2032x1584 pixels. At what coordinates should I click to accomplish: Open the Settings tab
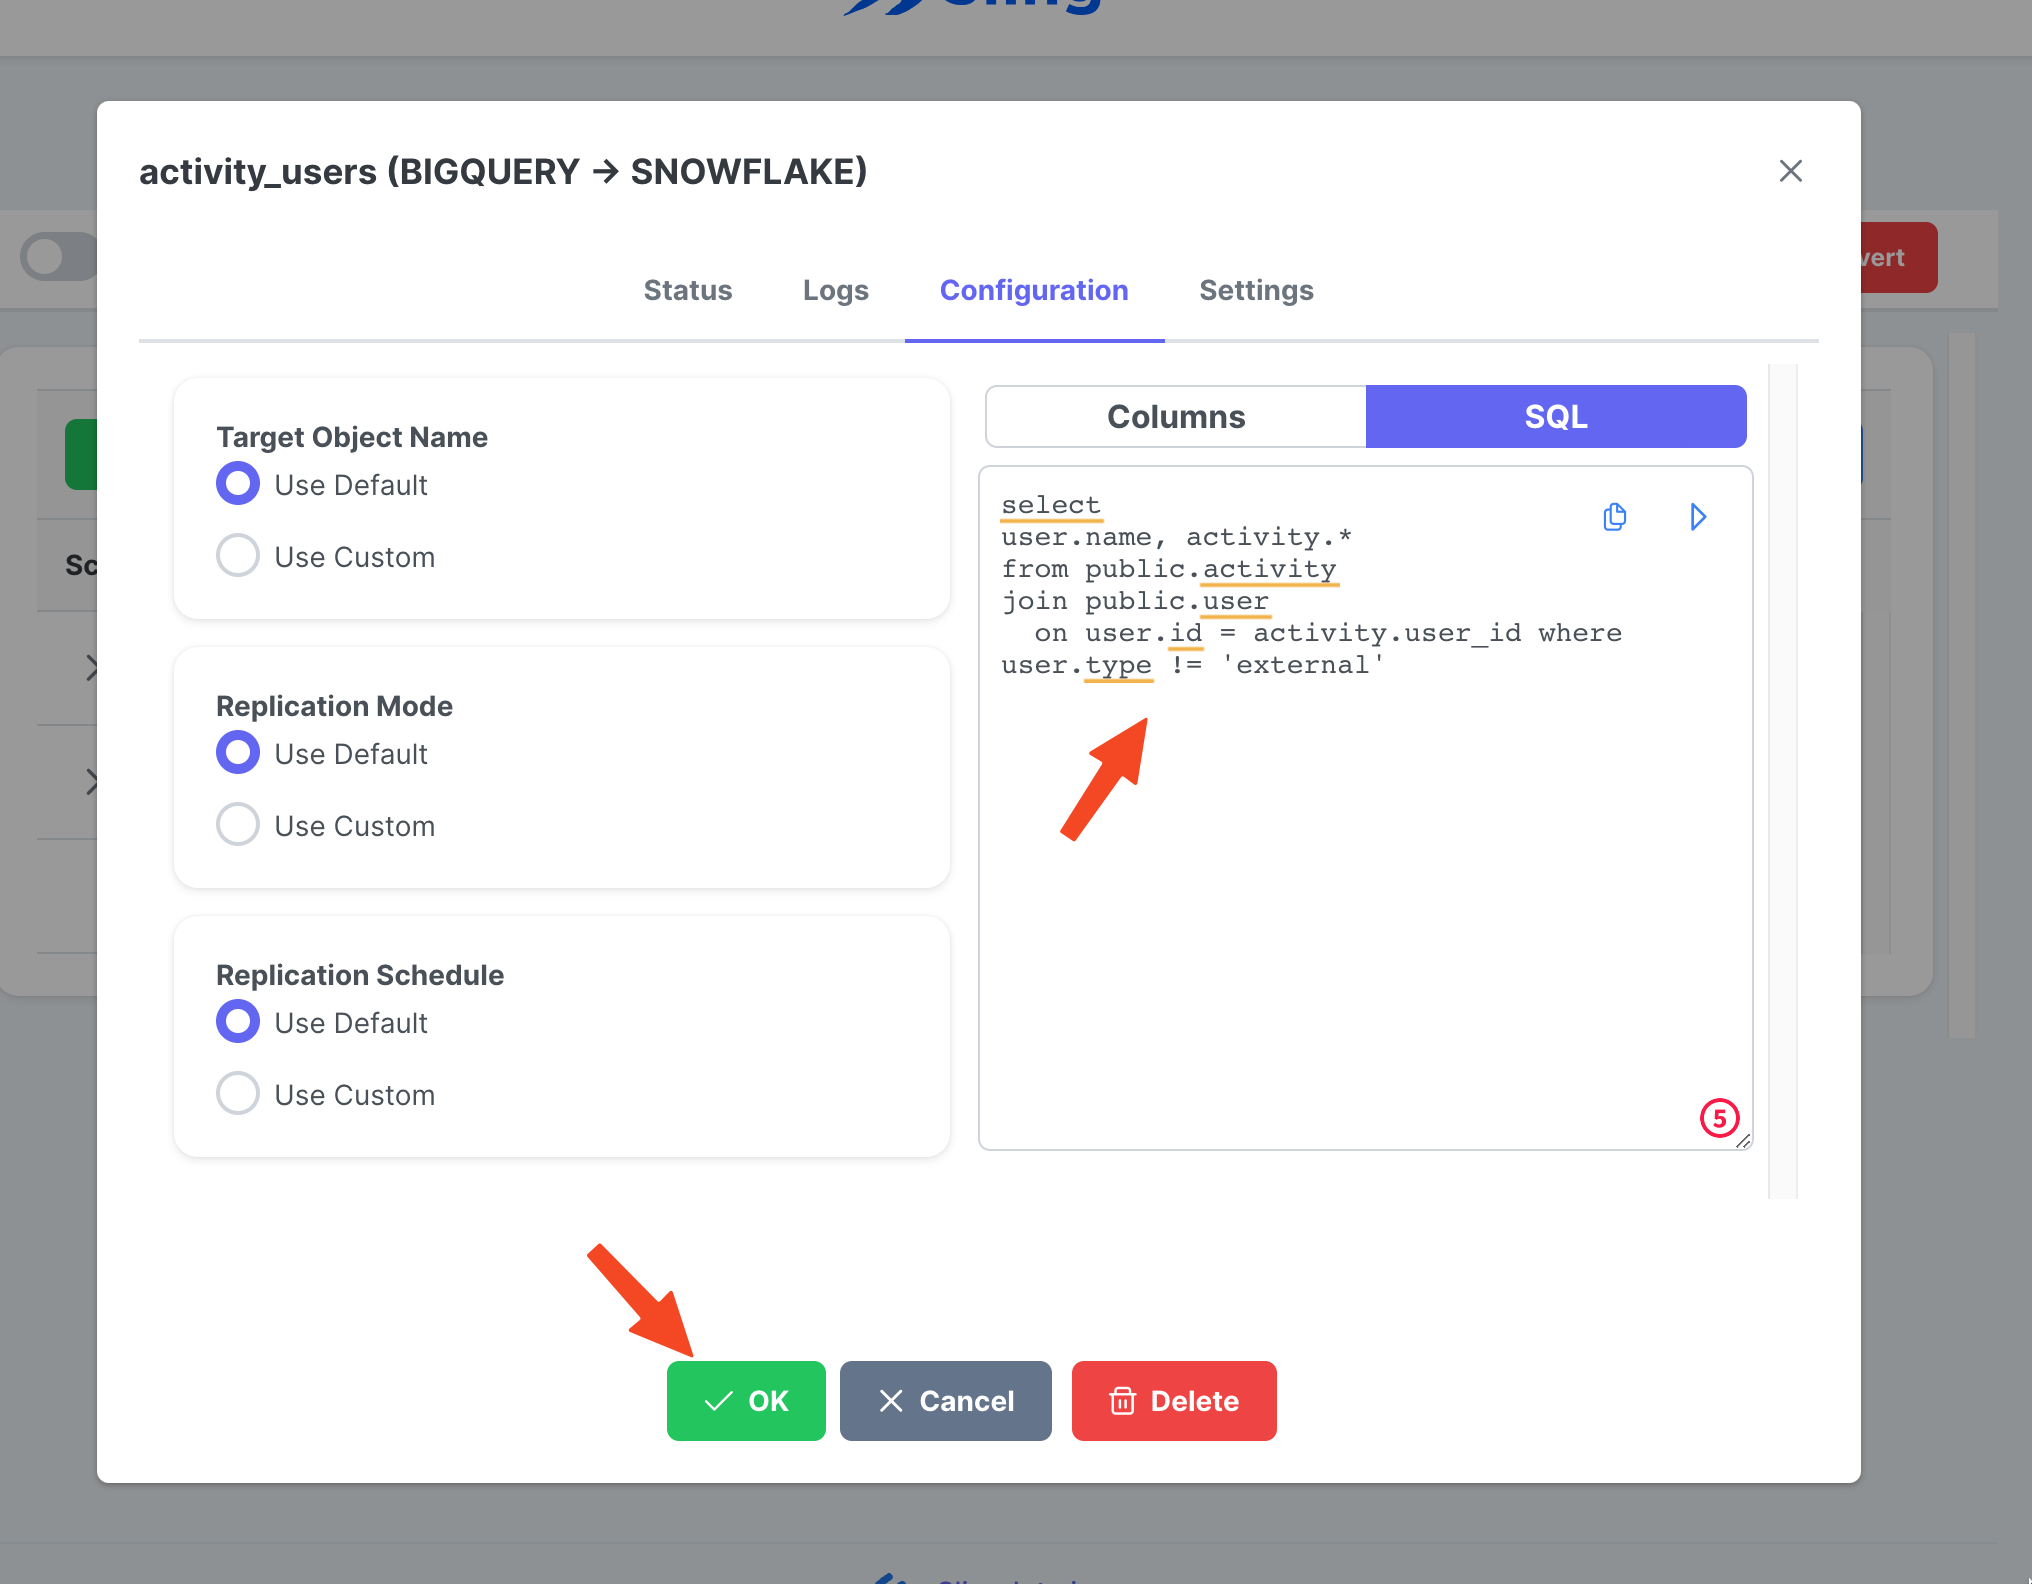coord(1256,290)
